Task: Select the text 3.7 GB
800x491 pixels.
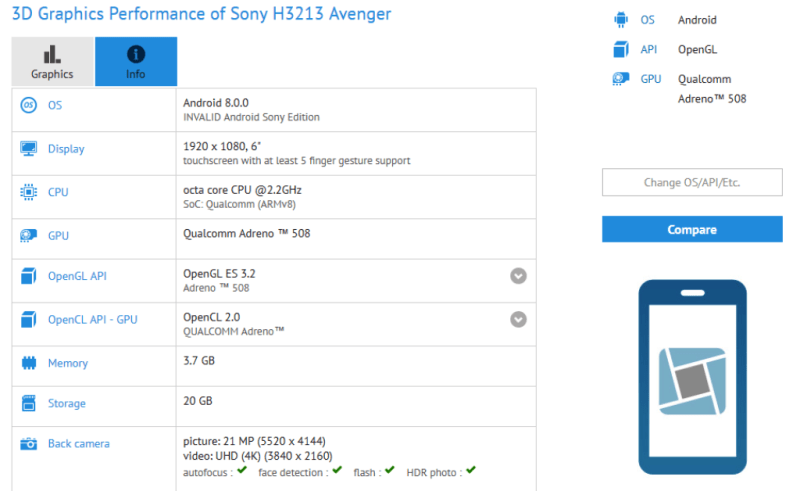Action: 199,360
